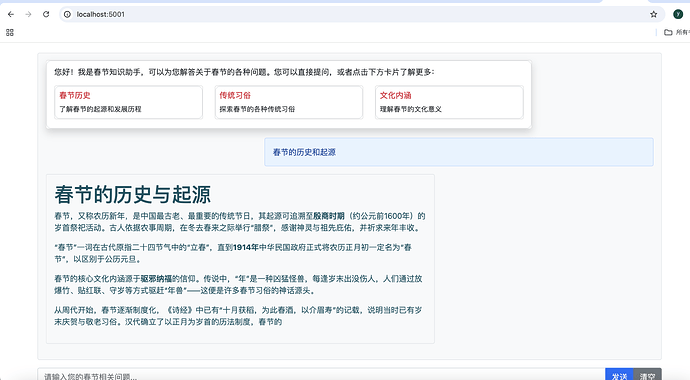690x380 pixels.
Task: Click the browser forward arrow
Action: pos(29,15)
